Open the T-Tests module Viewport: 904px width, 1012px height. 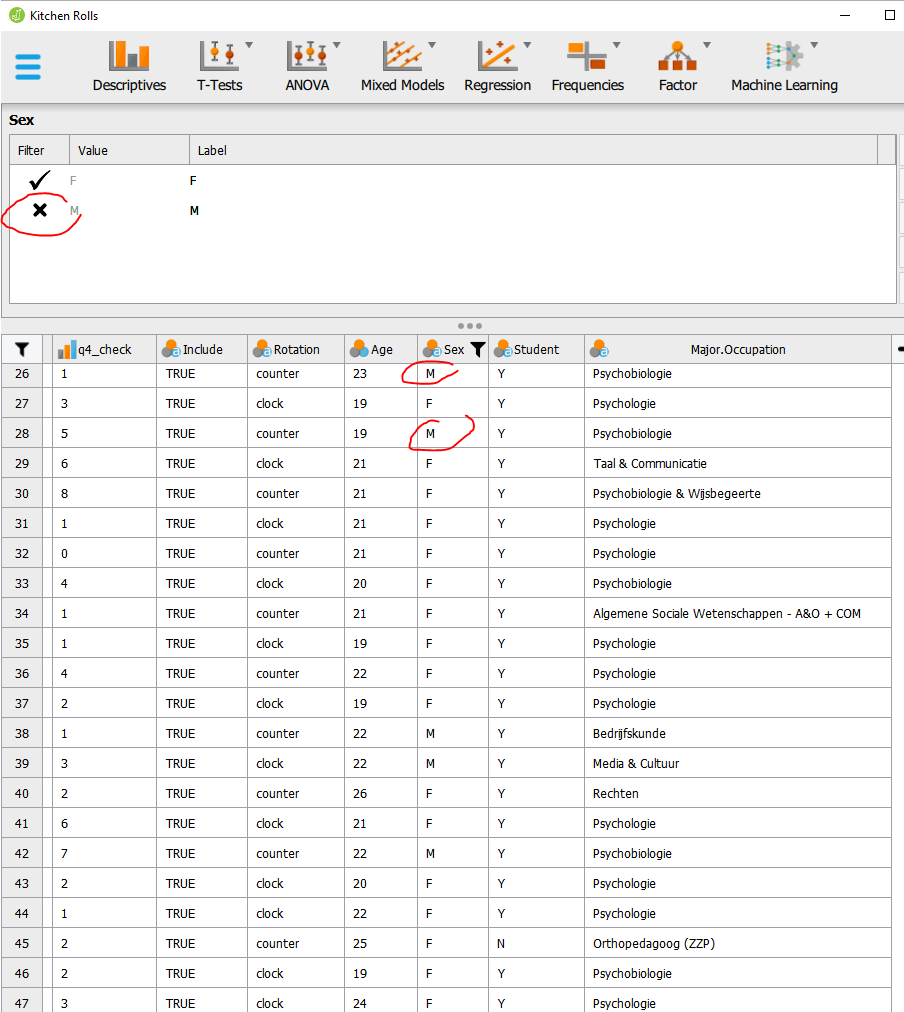pos(219,66)
